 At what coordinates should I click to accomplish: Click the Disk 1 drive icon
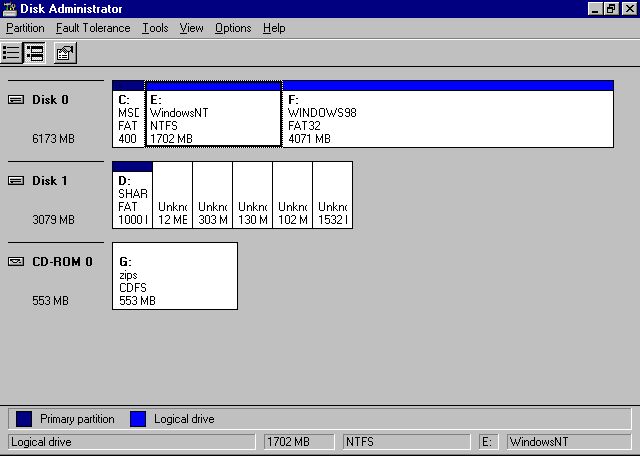16,181
